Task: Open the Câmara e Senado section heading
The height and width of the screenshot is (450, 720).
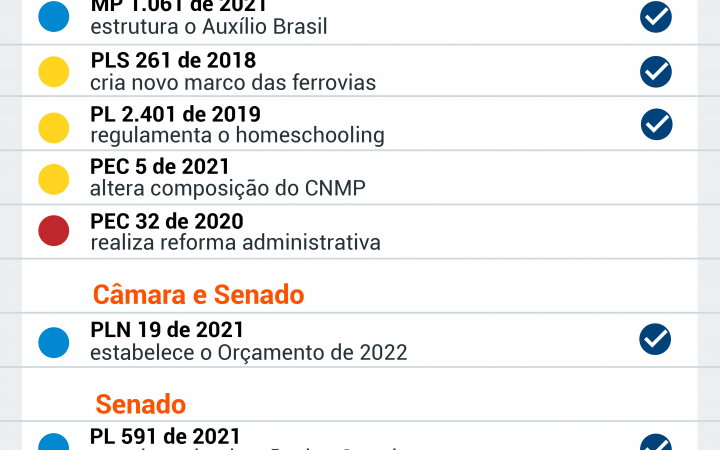Action: pos(198,294)
